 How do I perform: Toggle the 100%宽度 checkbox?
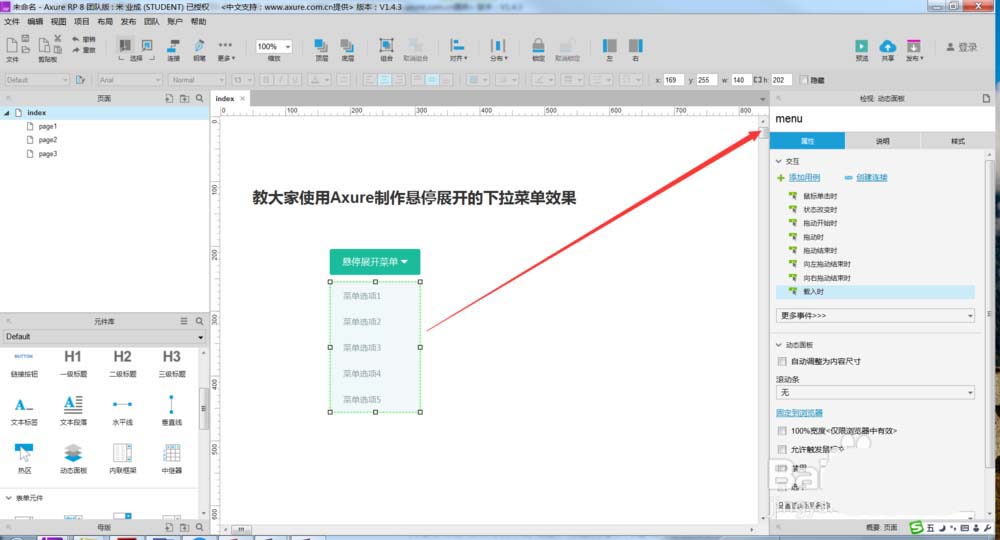pyautogui.click(x=782, y=431)
